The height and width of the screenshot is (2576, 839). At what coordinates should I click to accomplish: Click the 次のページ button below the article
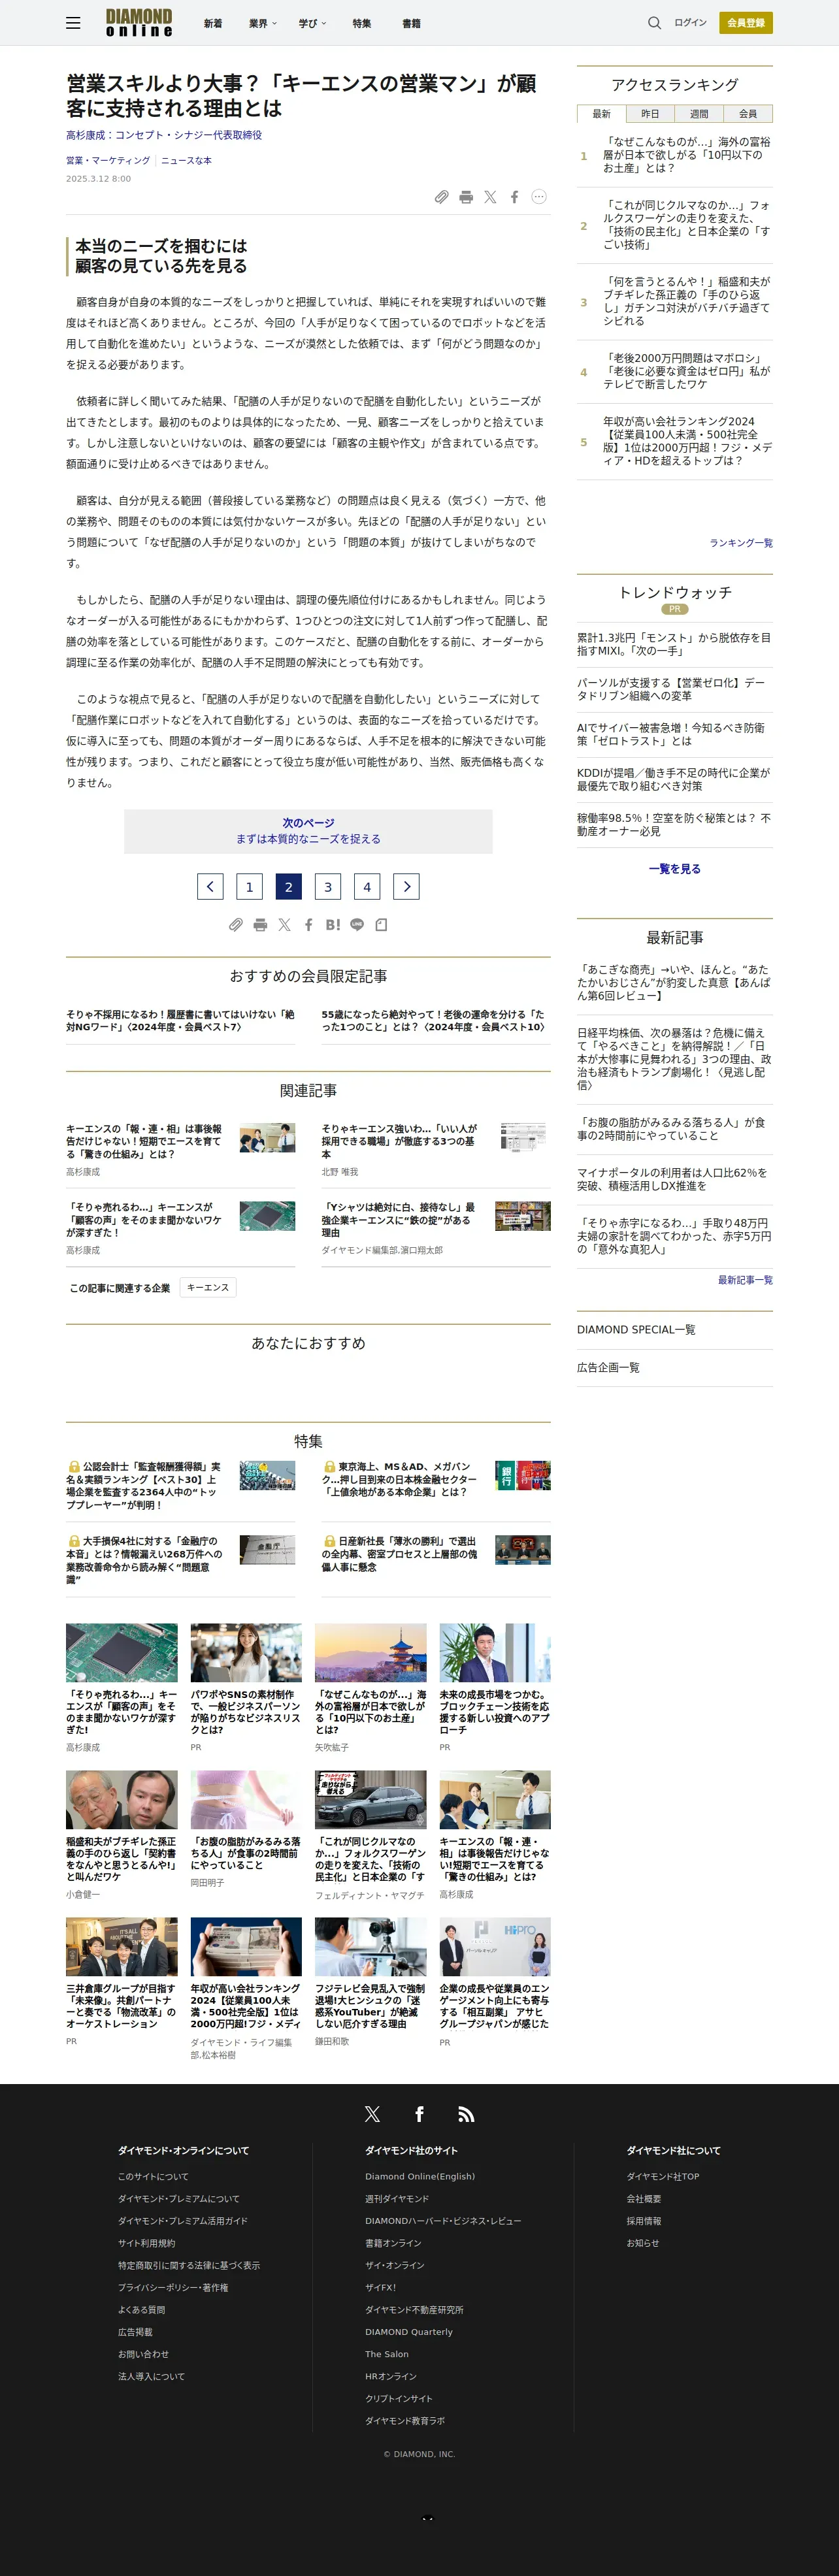click(x=308, y=831)
